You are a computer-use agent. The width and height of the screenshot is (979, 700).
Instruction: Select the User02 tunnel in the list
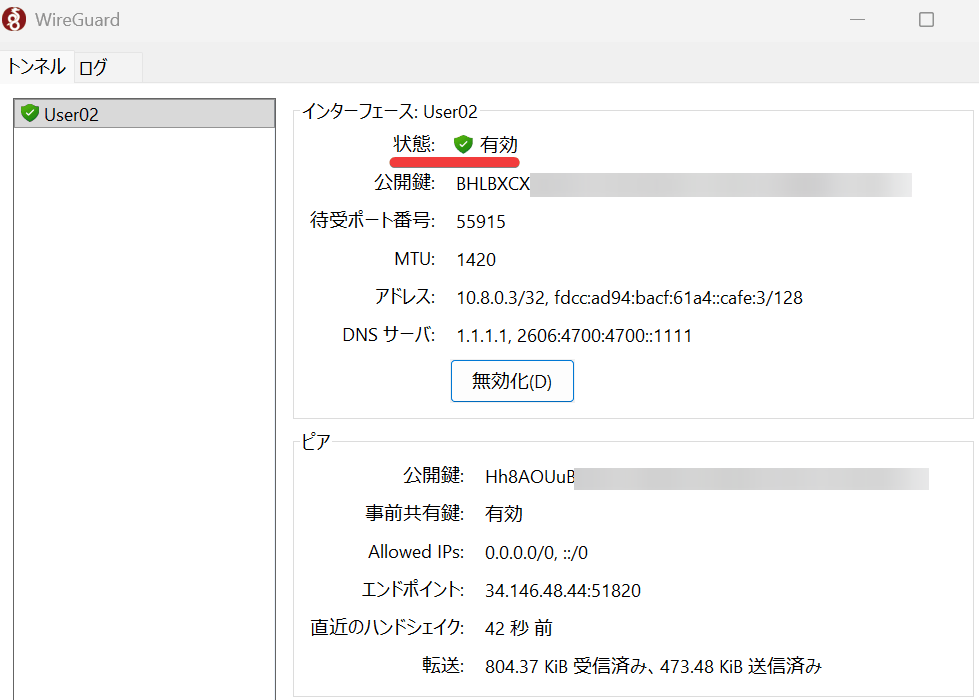pos(144,114)
